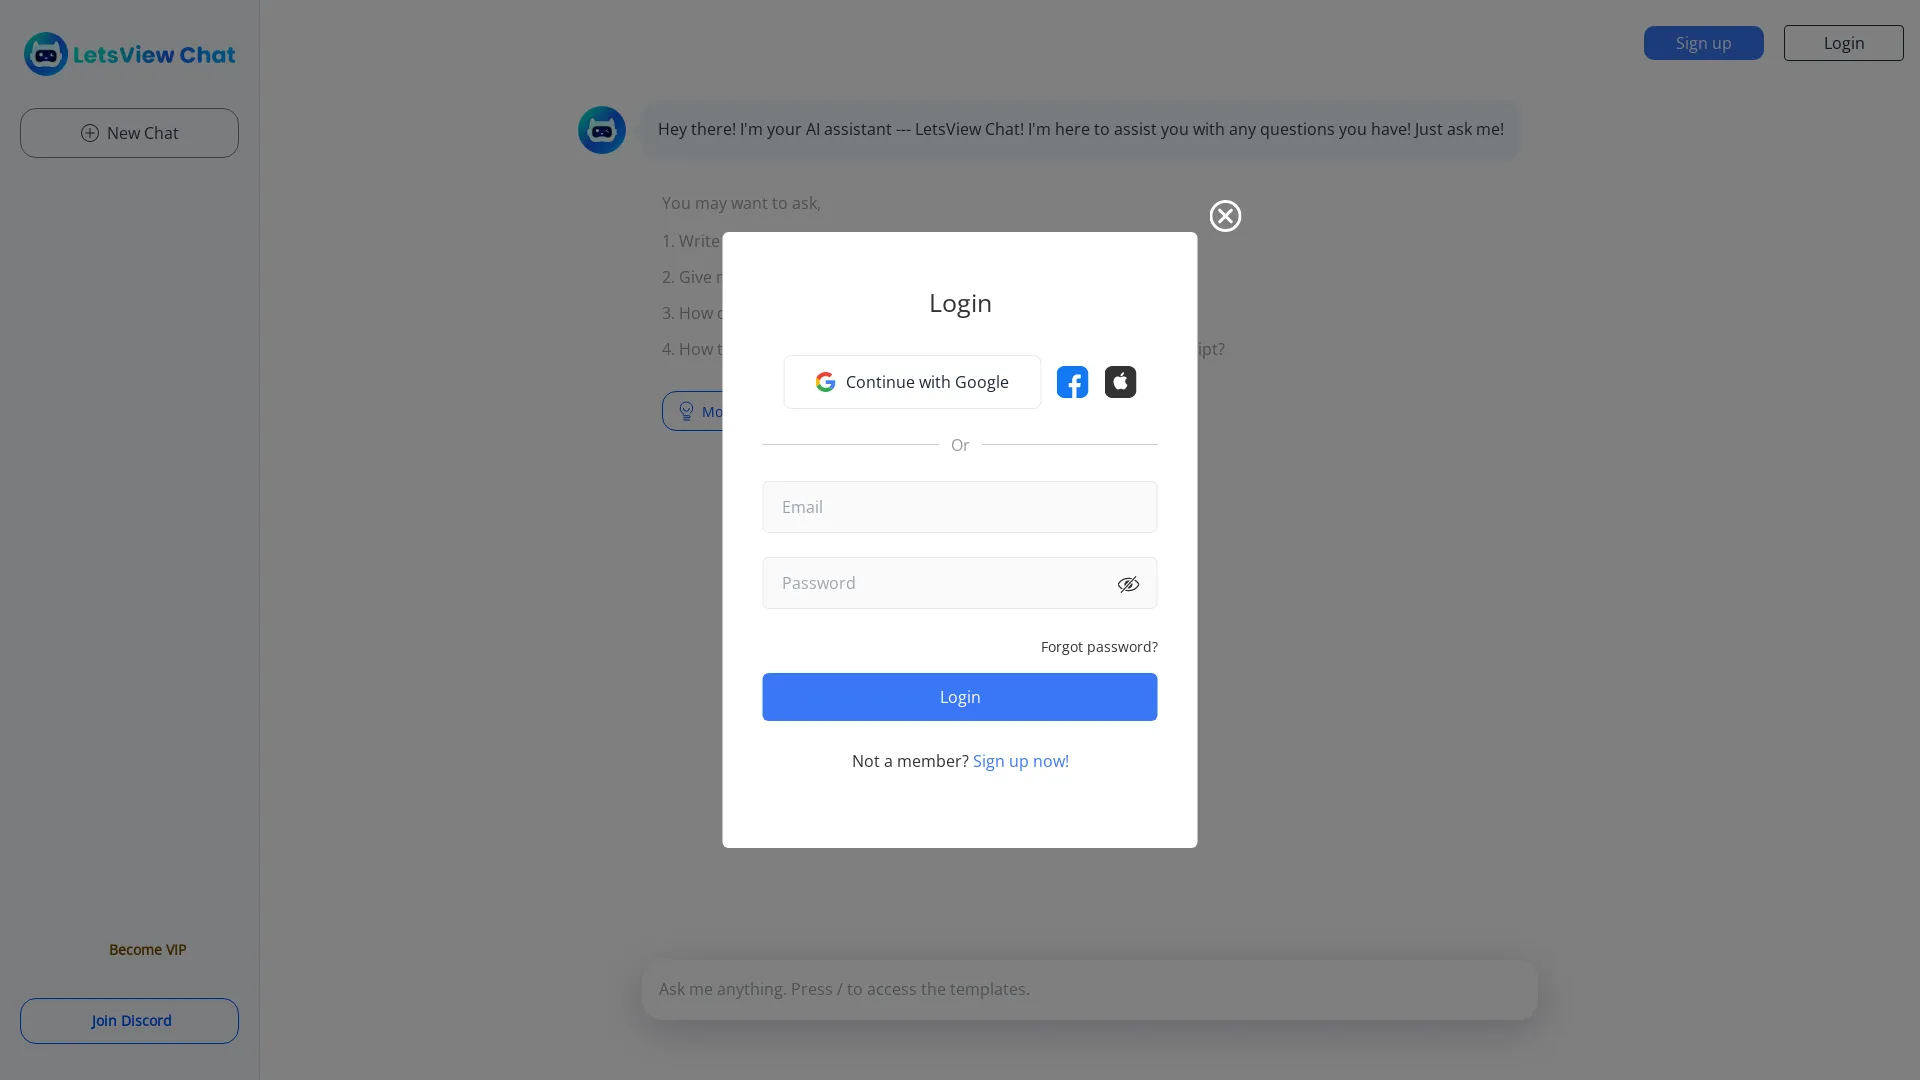The image size is (1920, 1080).
Task: Click the Password input field
Action: click(960, 583)
